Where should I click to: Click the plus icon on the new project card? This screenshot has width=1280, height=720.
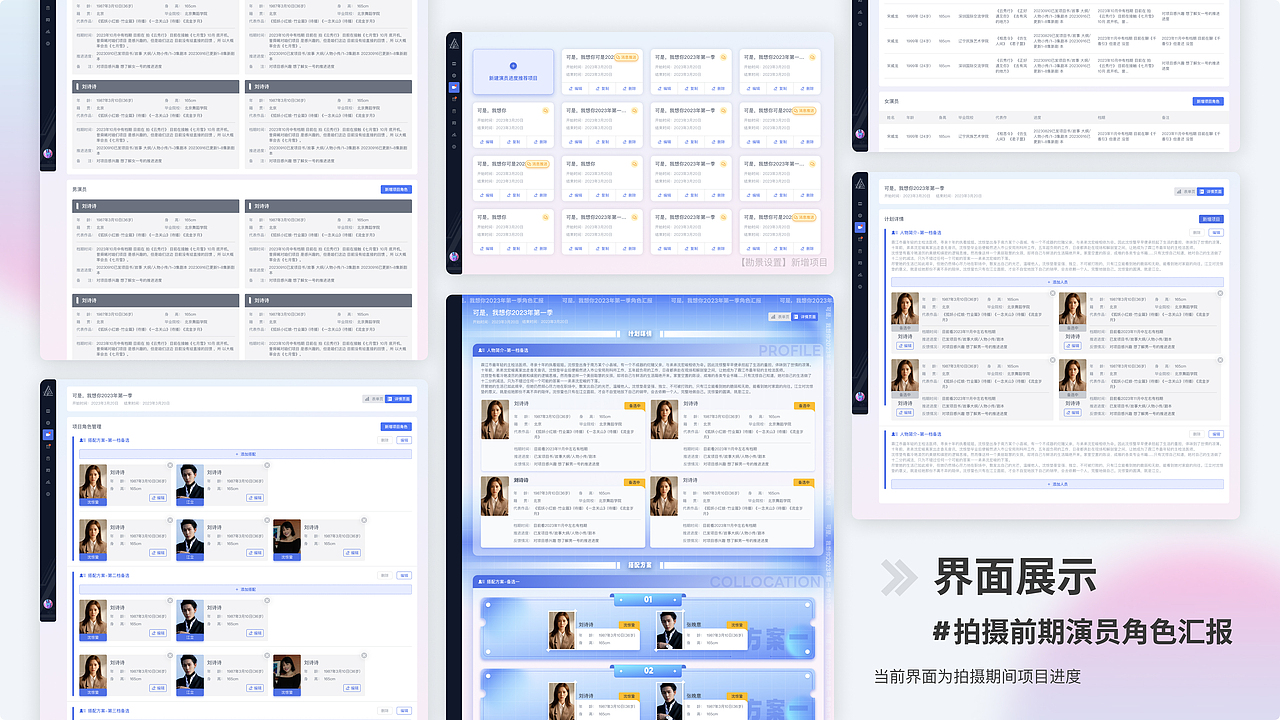click(513, 66)
